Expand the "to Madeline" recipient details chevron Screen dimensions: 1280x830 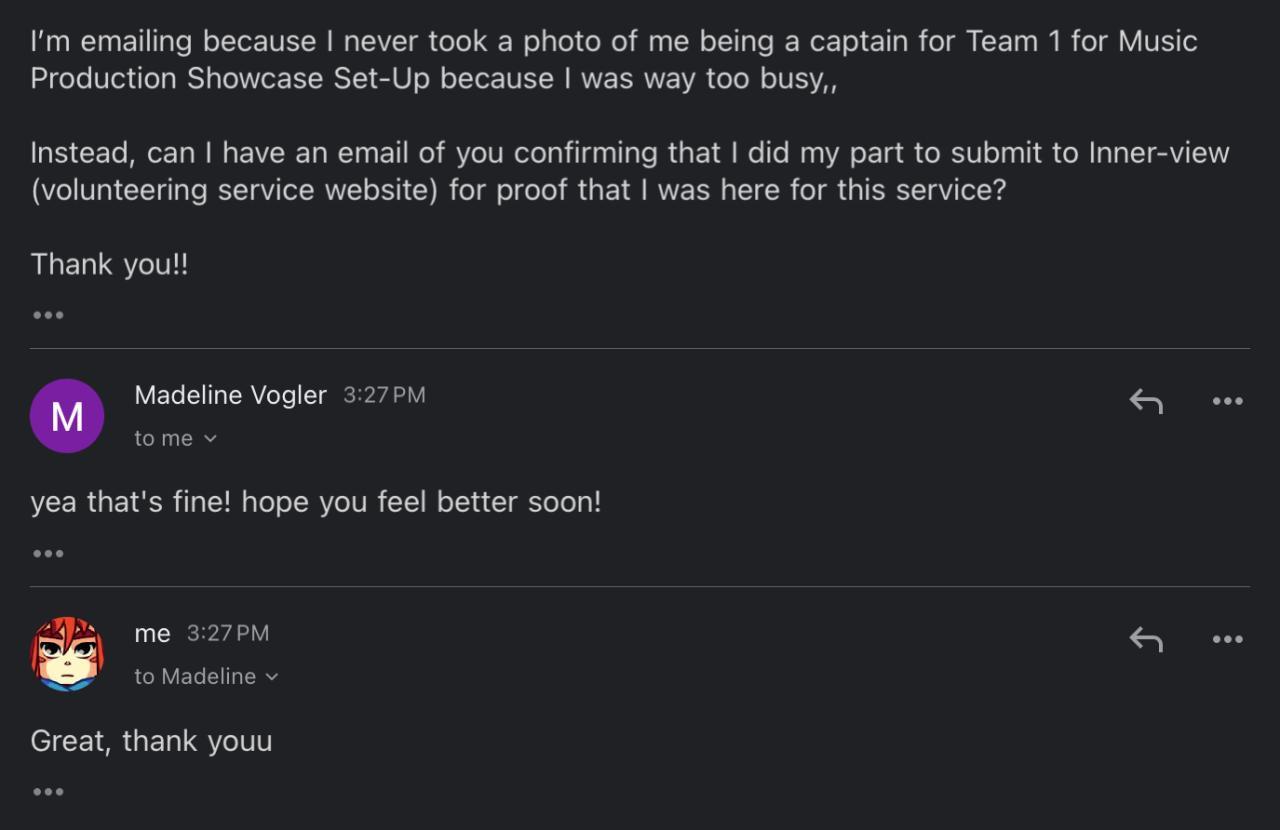coord(272,677)
